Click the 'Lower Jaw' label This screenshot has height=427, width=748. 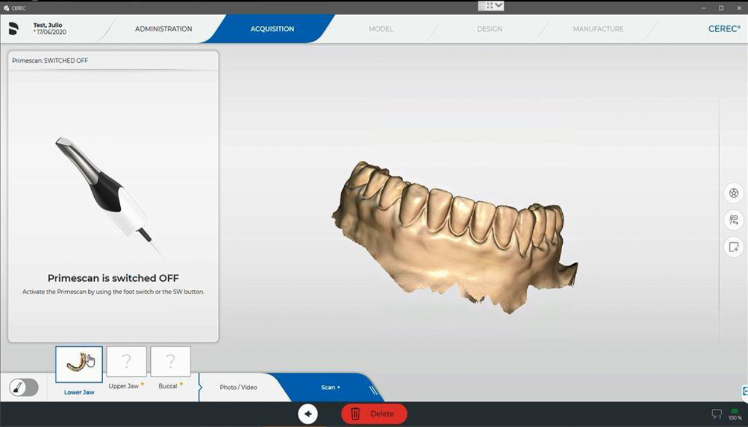pos(79,392)
